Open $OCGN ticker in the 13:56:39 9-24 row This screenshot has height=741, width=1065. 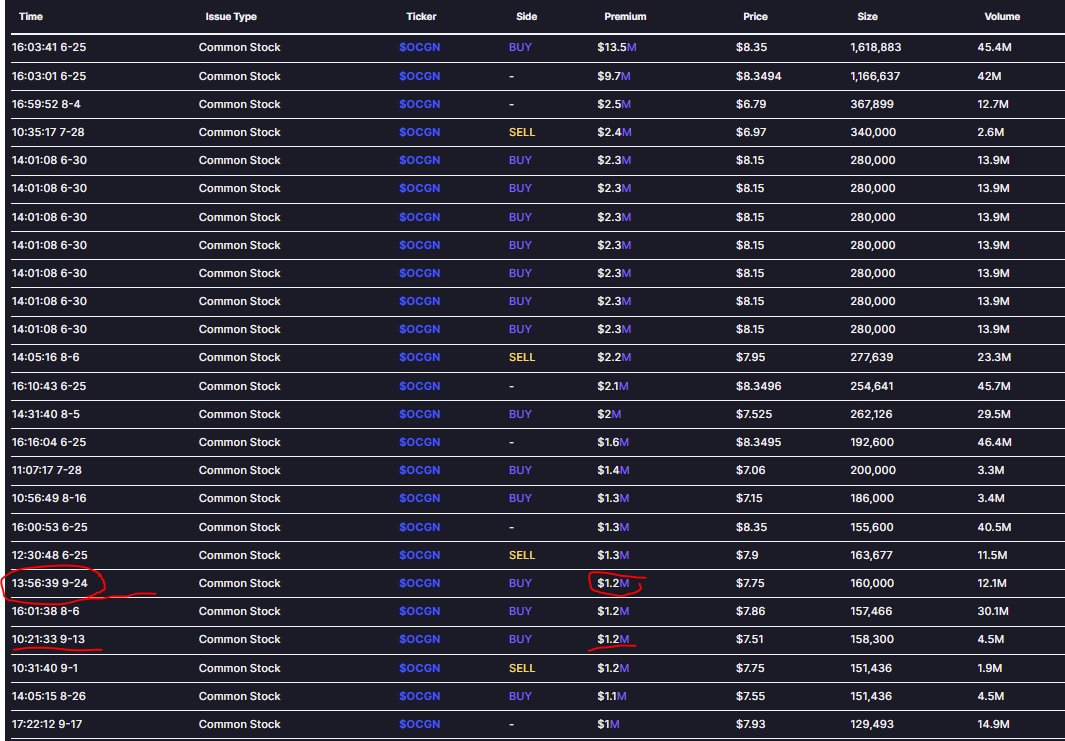(x=419, y=583)
